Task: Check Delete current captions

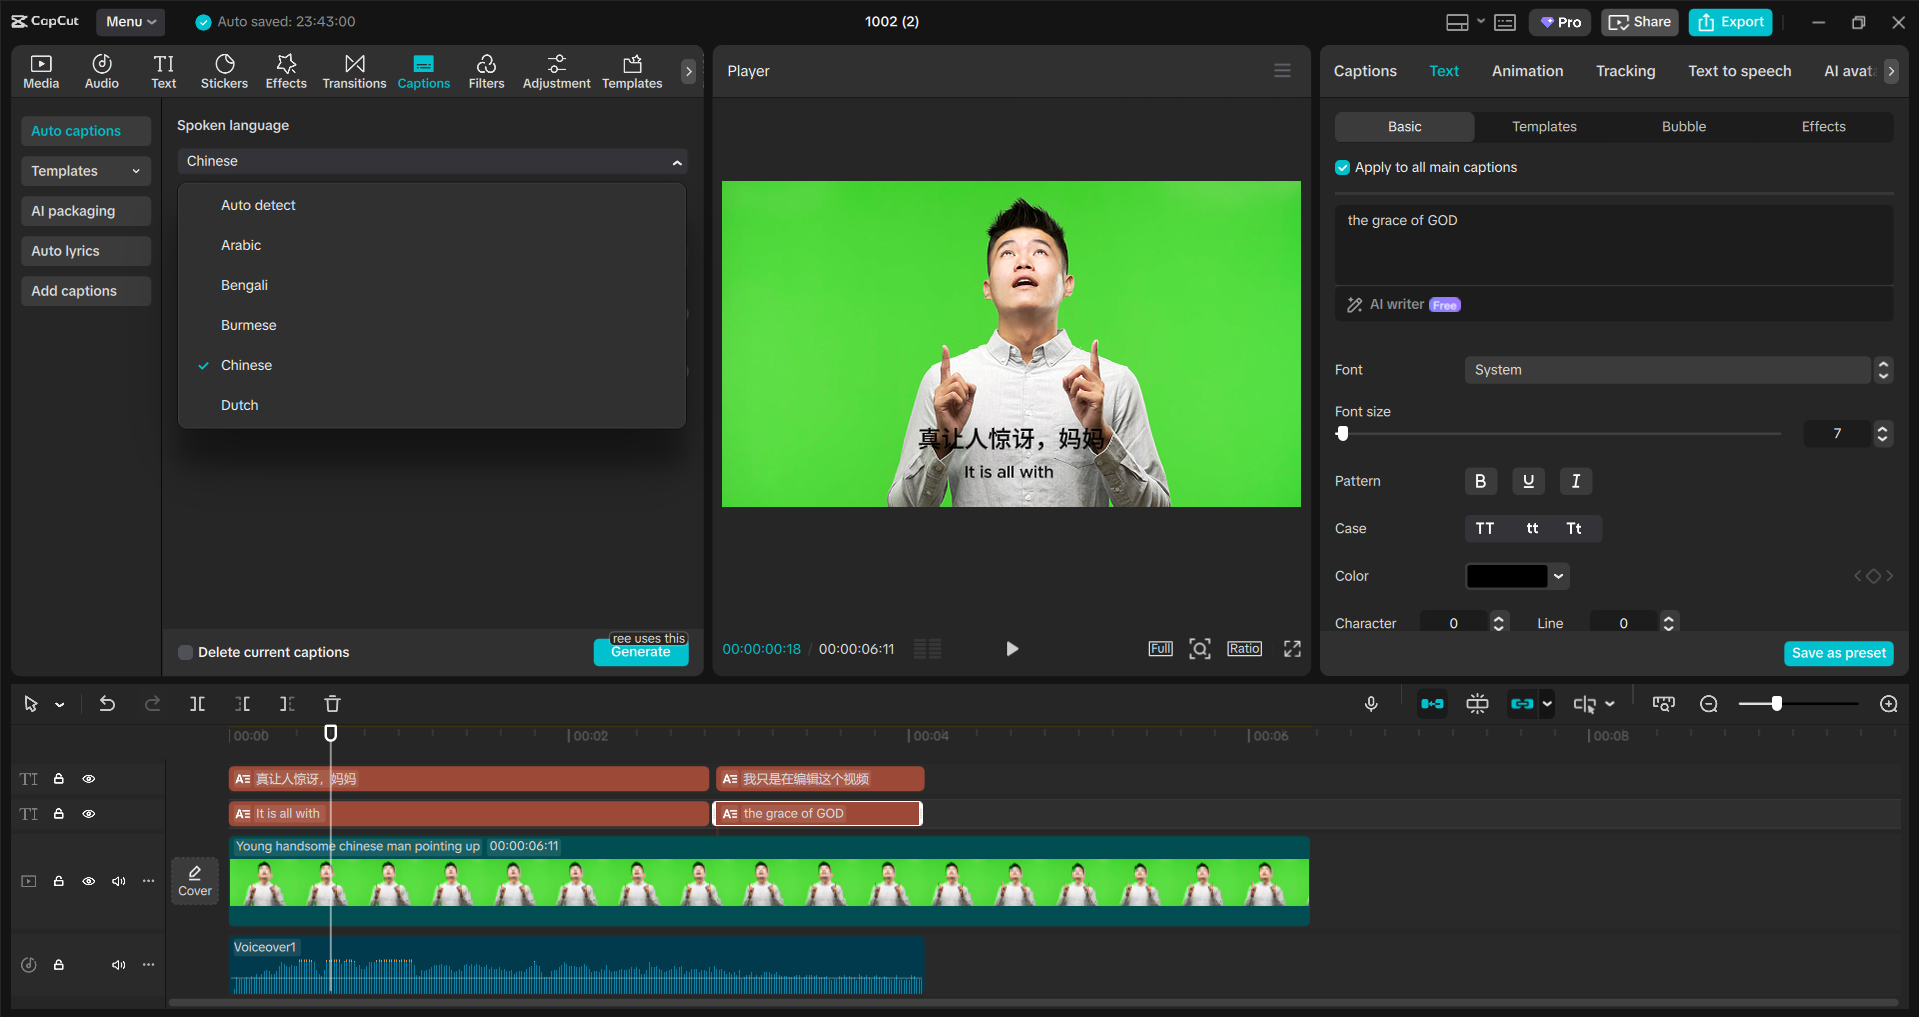Action: 185,652
